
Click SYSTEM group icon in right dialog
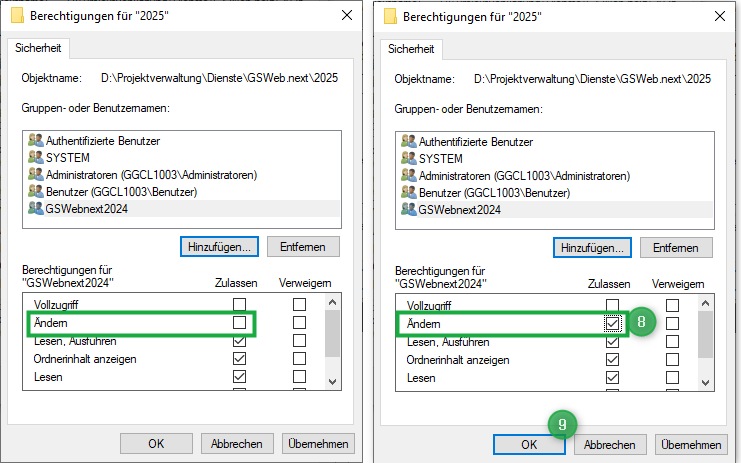[408, 158]
